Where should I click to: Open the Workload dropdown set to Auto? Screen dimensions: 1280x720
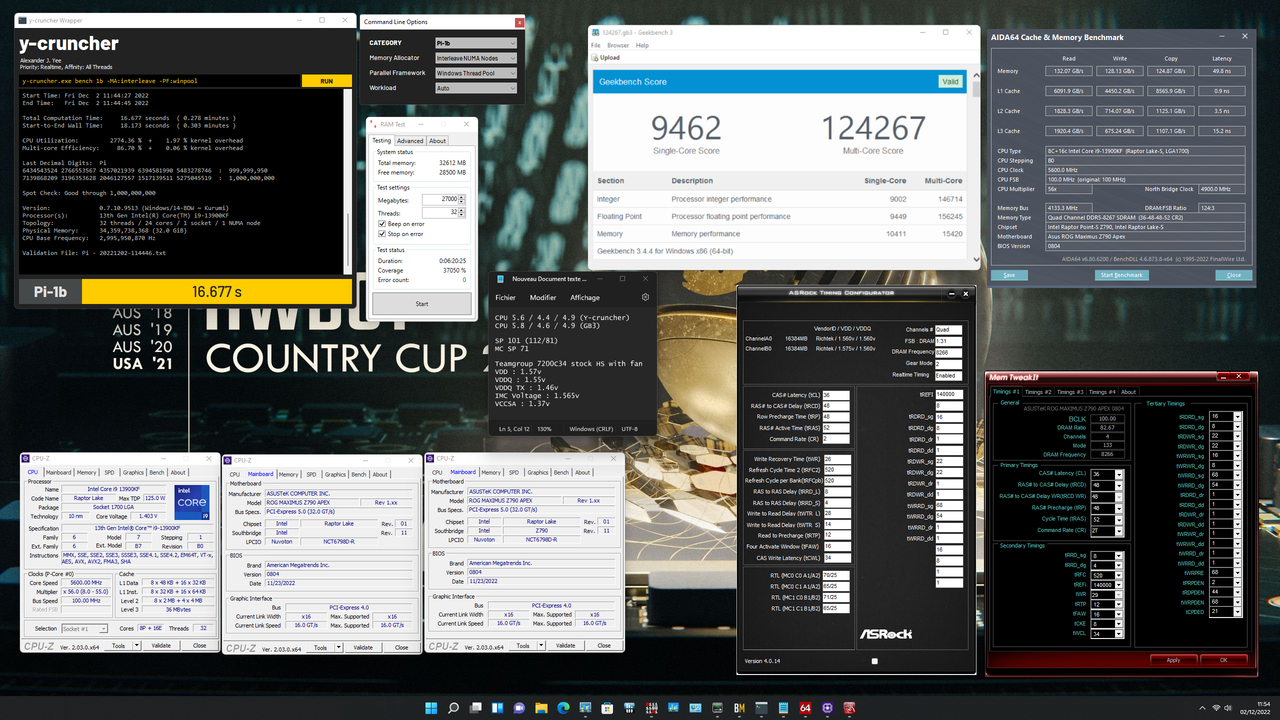(x=475, y=88)
